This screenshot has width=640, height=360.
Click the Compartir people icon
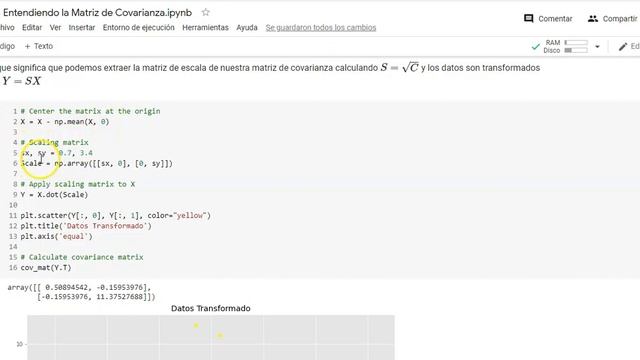593,18
